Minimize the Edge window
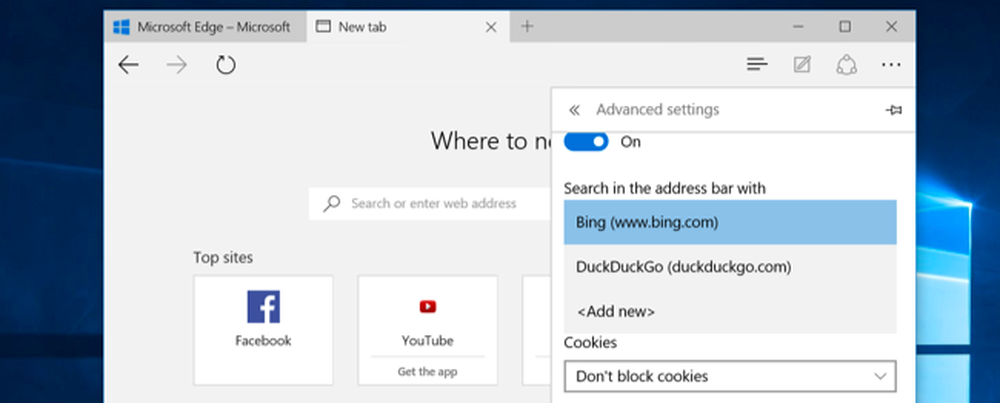The image size is (1000, 403). (798, 27)
